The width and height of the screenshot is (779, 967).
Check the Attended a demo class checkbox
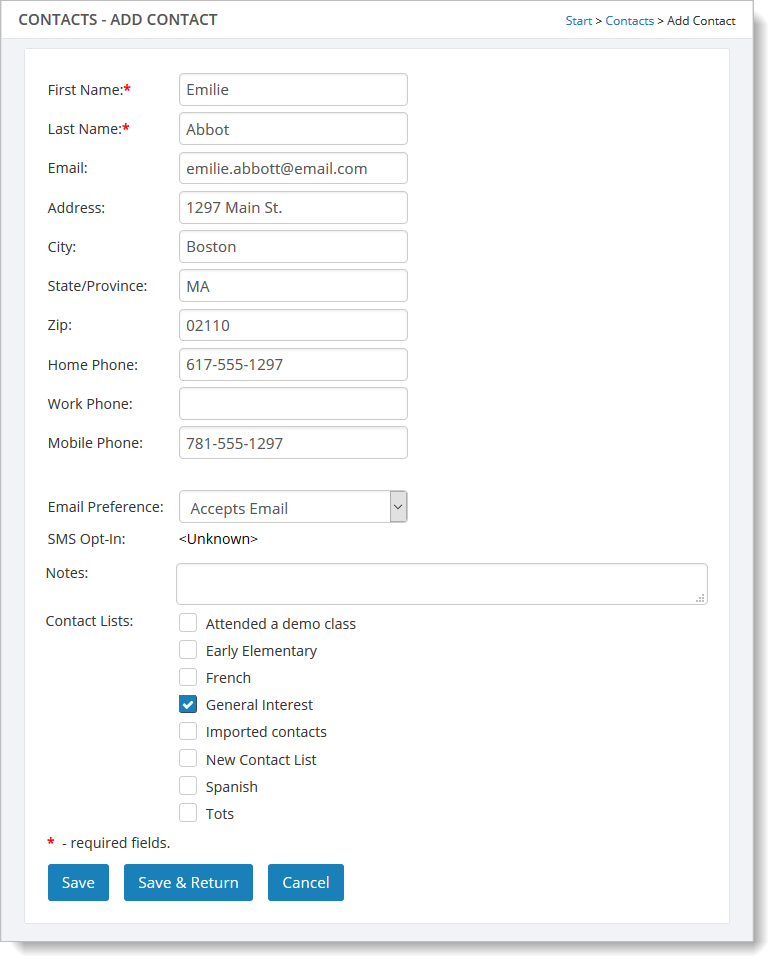(x=188, y=623)
